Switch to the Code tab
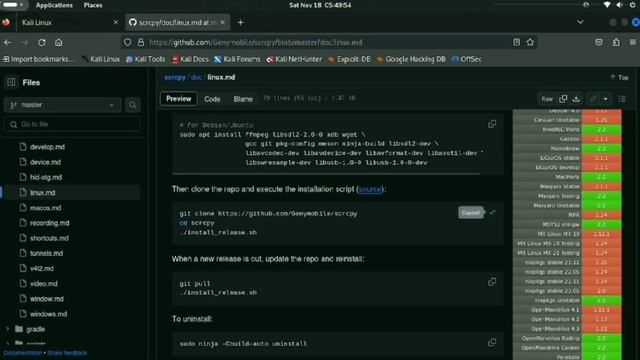The width and height of the screenshot is (640, 360). pyautogui.click(x=212, y=99)
